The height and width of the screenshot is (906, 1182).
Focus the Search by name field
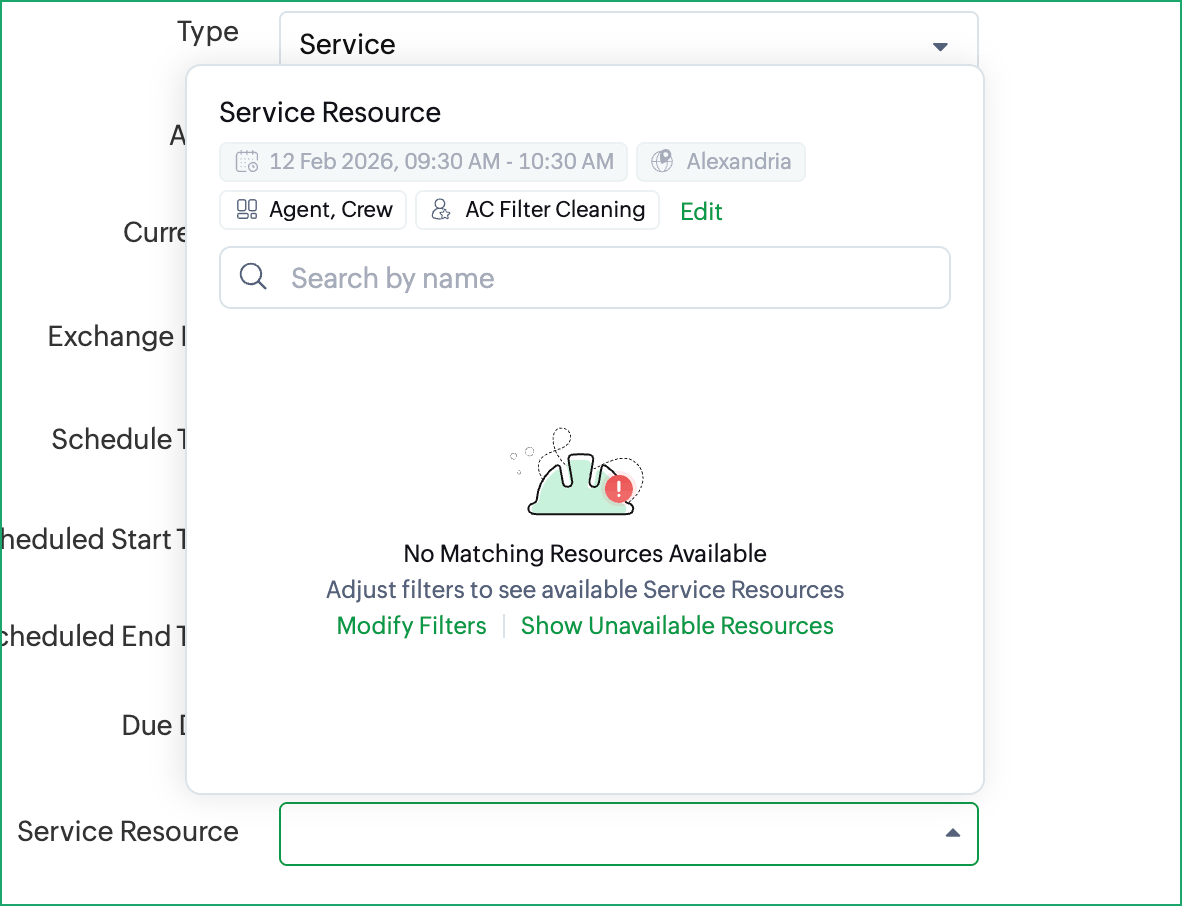tap(600, 278)
